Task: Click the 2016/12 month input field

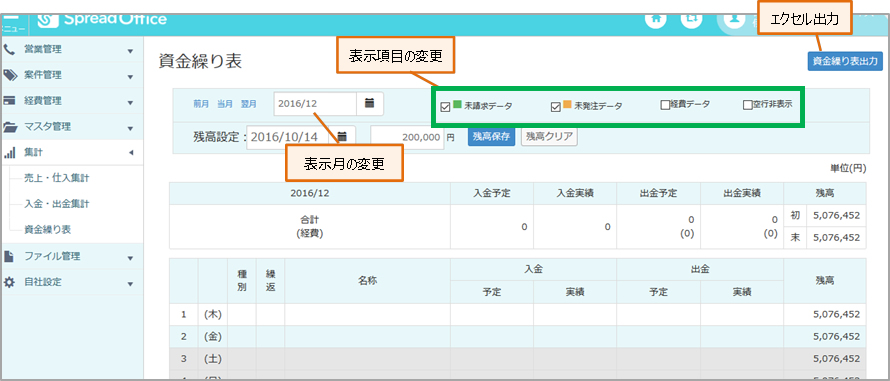Action: 315,104
